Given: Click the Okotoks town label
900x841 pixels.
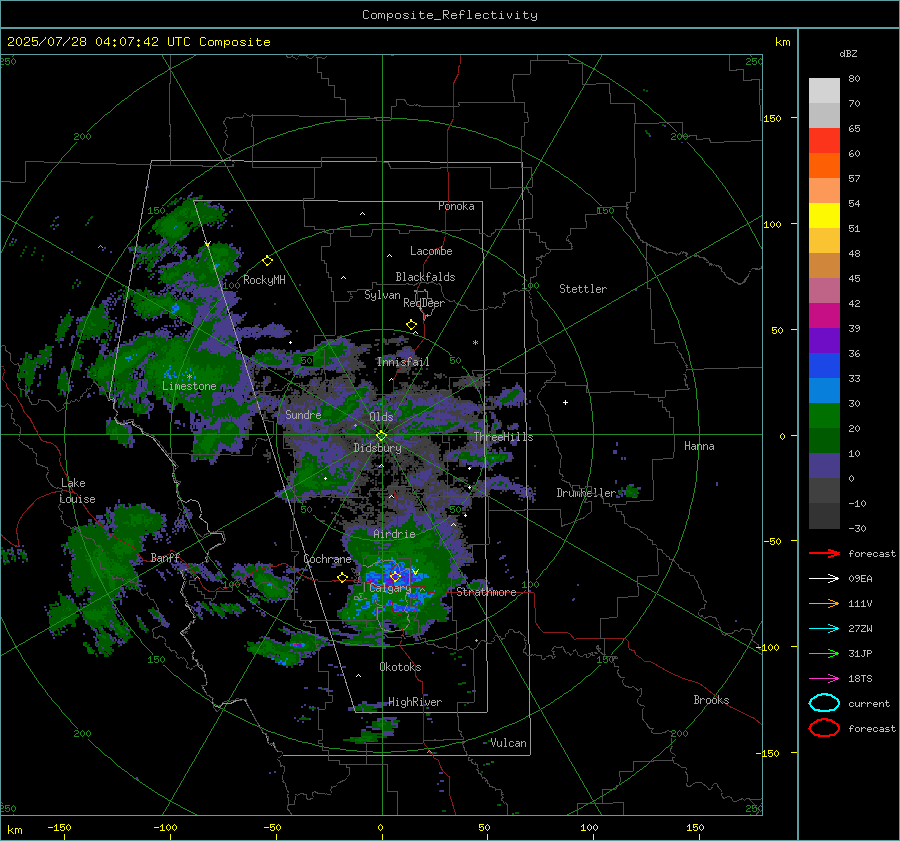Looking at the screenshot, I should pos(400,667).
